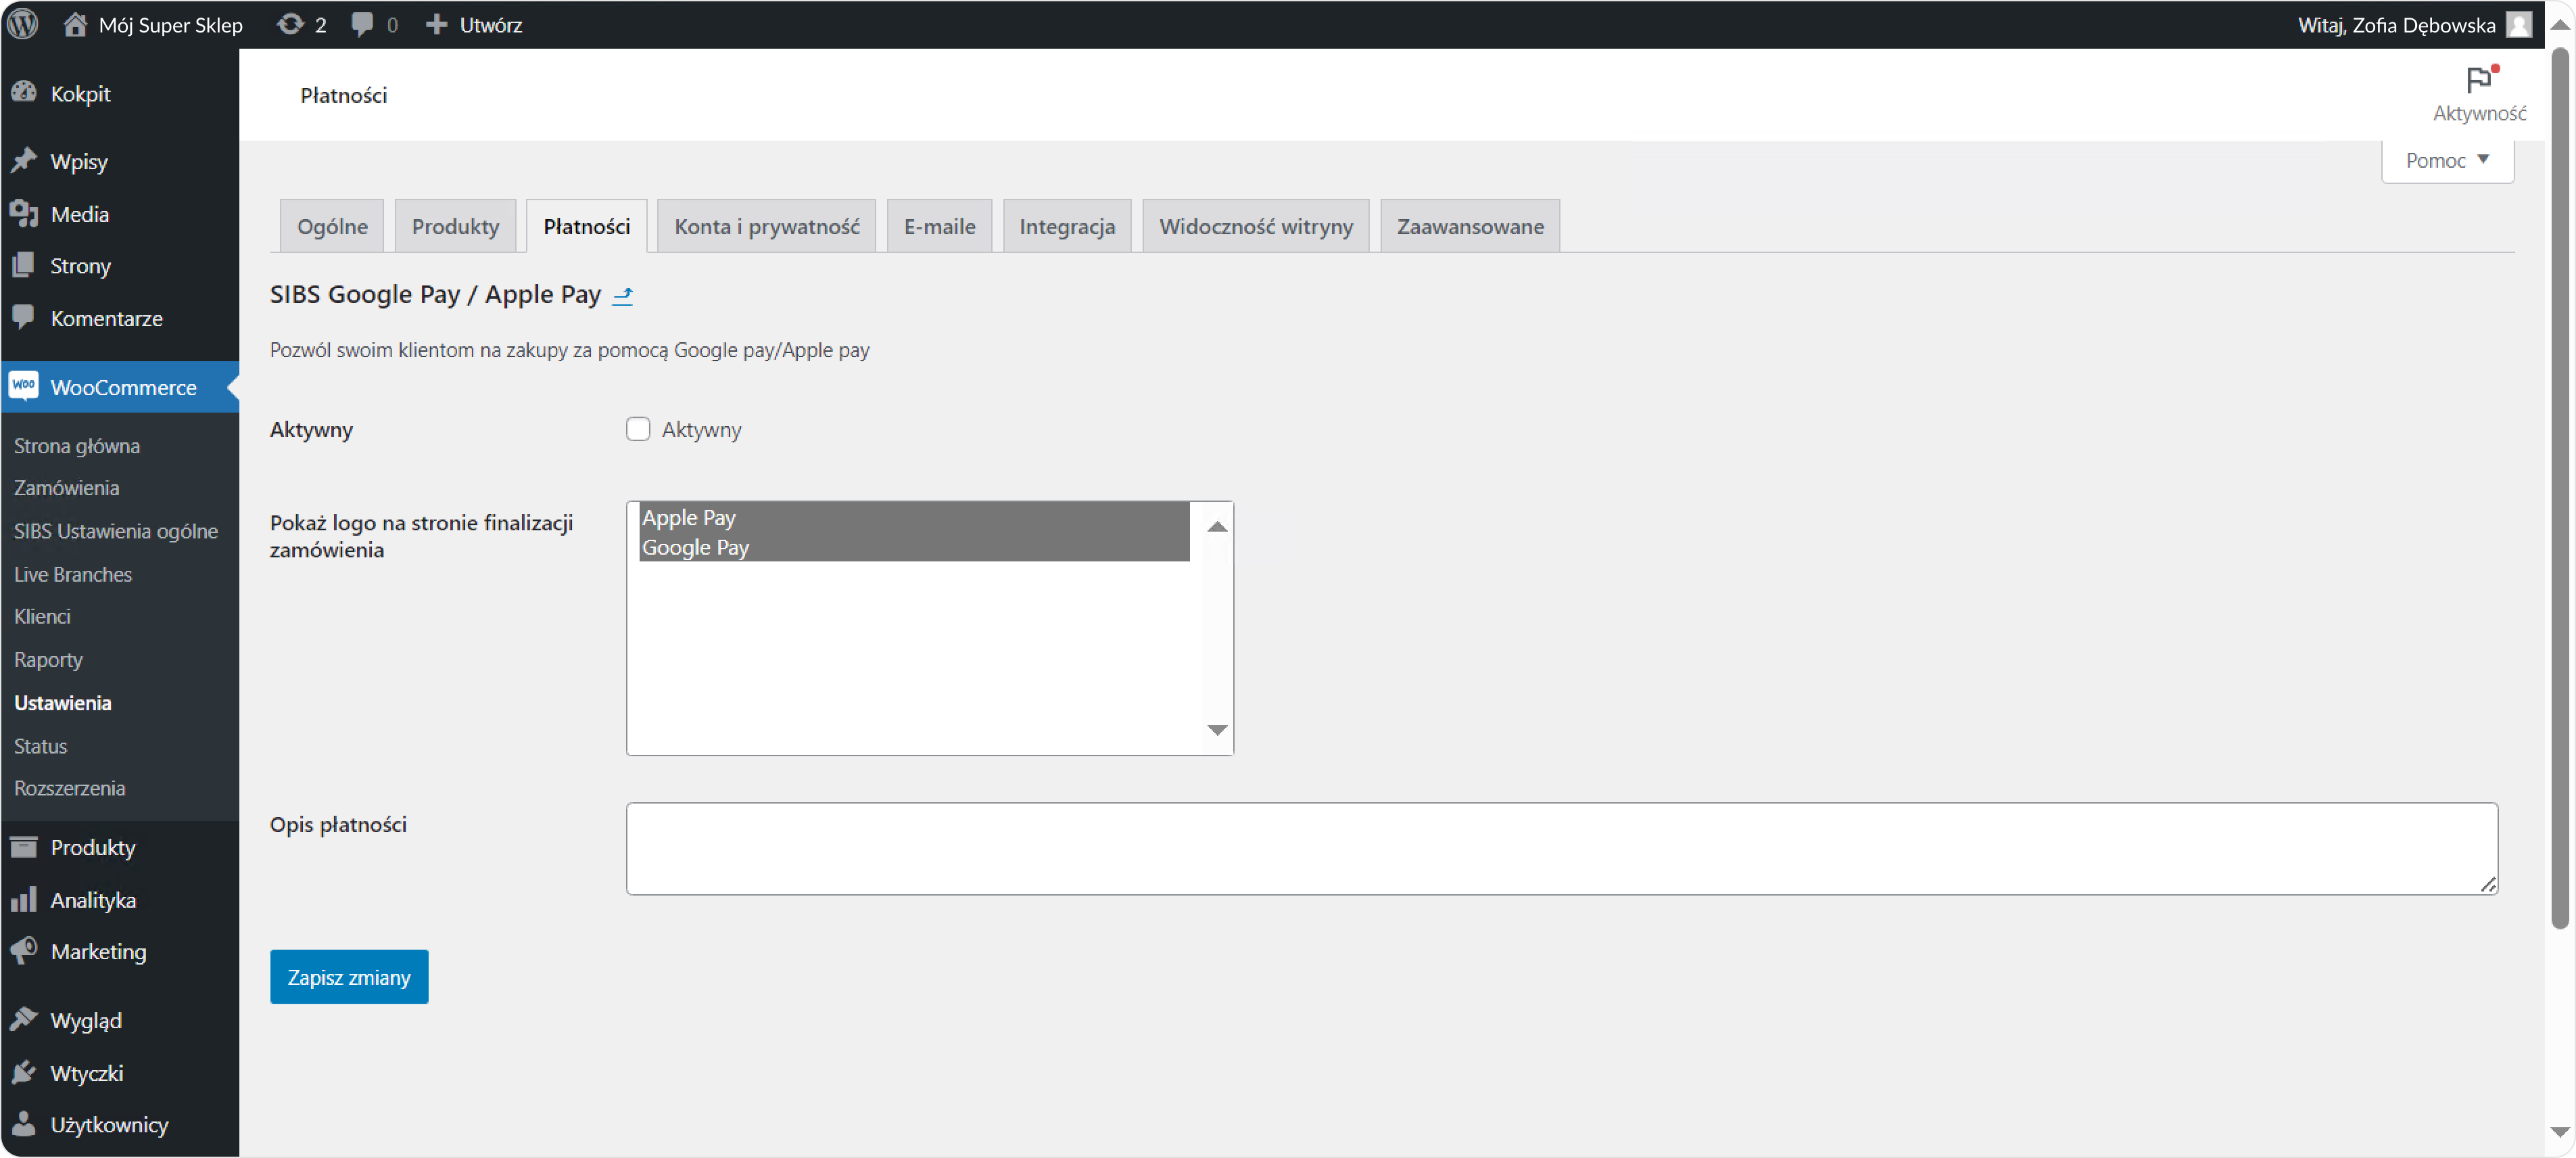Open the Utwórz new content menu

(474, 24)
